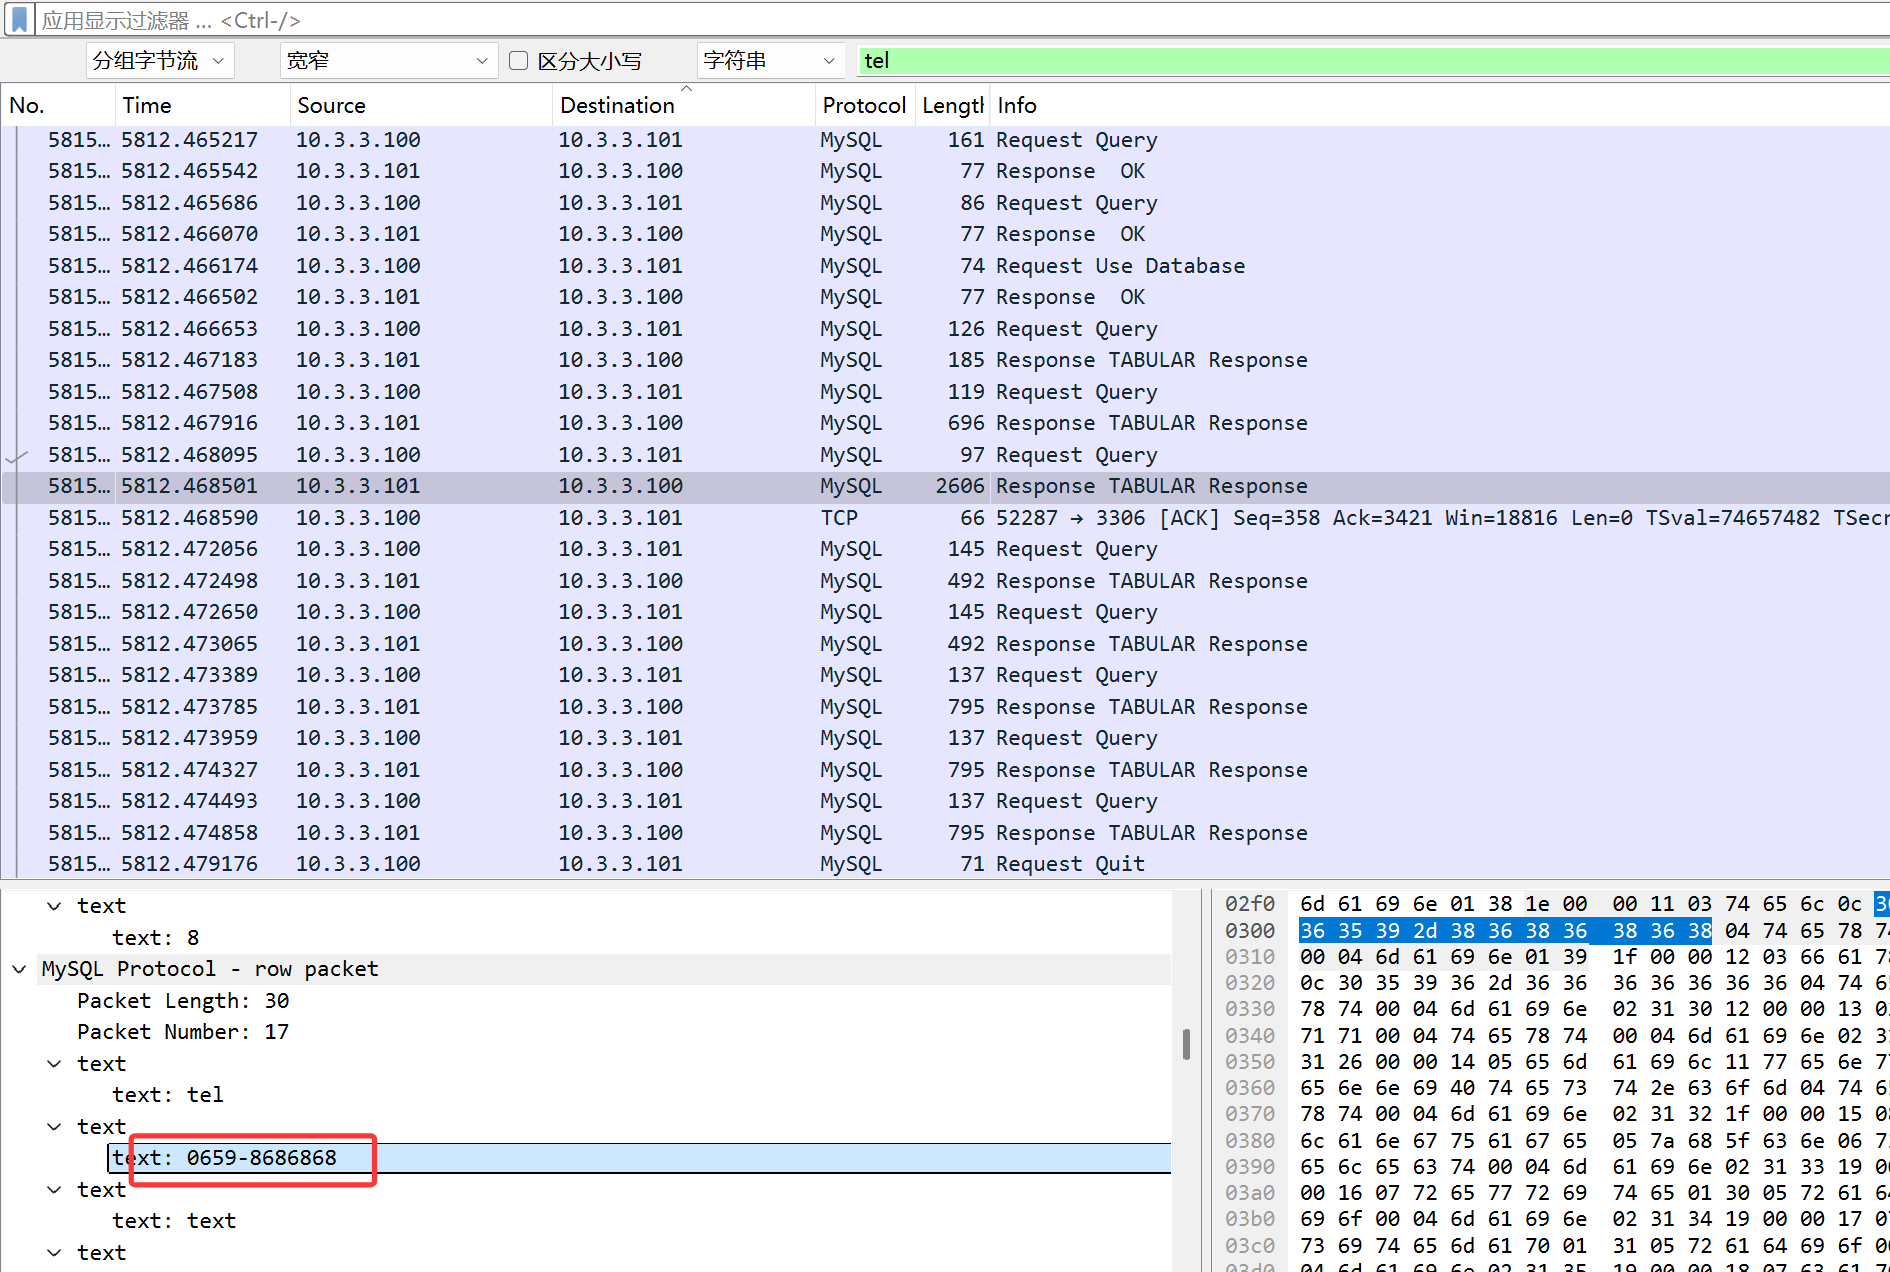The height and width of the screenshot is (1272, 1890).
Task: Select the TABULAR Response packet at 5812.472498
Action: pos(945,581)
